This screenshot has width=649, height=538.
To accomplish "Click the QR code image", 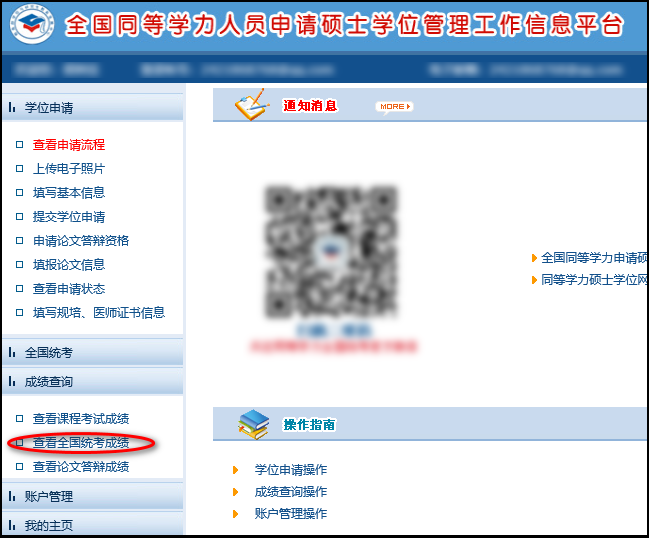I will click(331, 252).
